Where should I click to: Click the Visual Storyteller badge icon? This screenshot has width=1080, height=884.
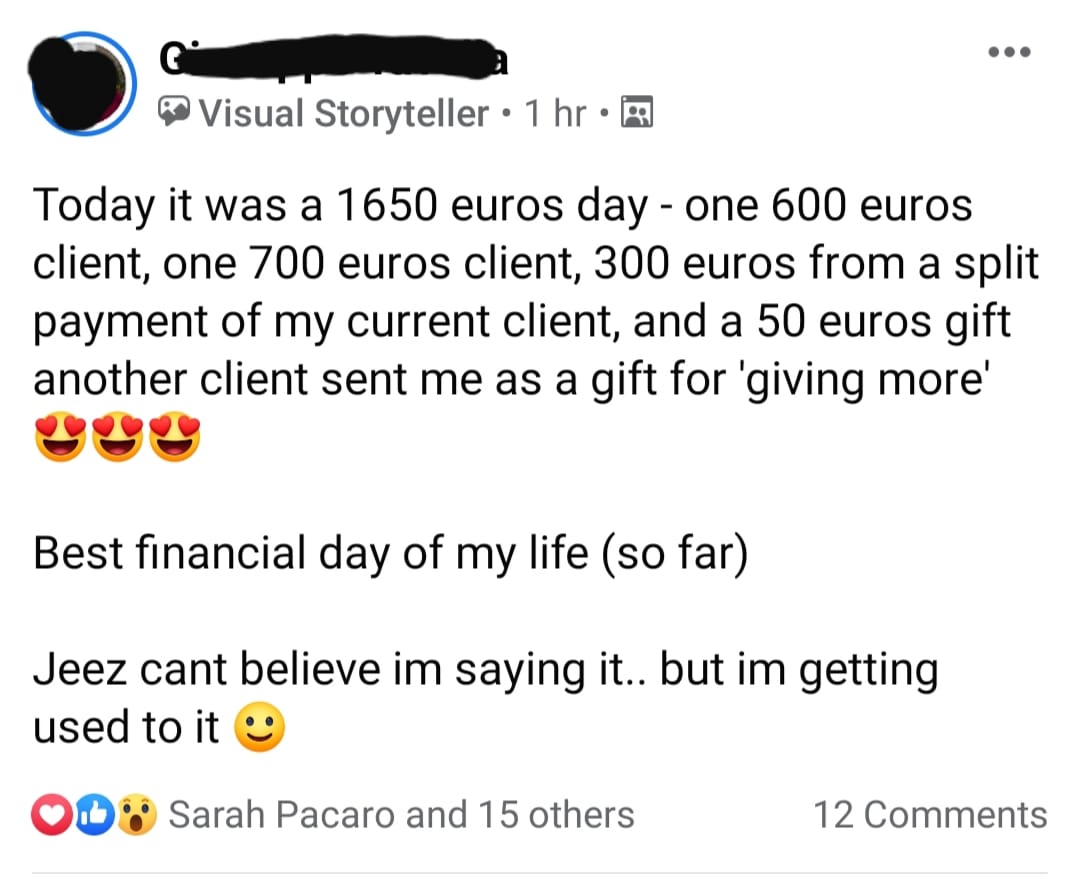coord(174,114)
